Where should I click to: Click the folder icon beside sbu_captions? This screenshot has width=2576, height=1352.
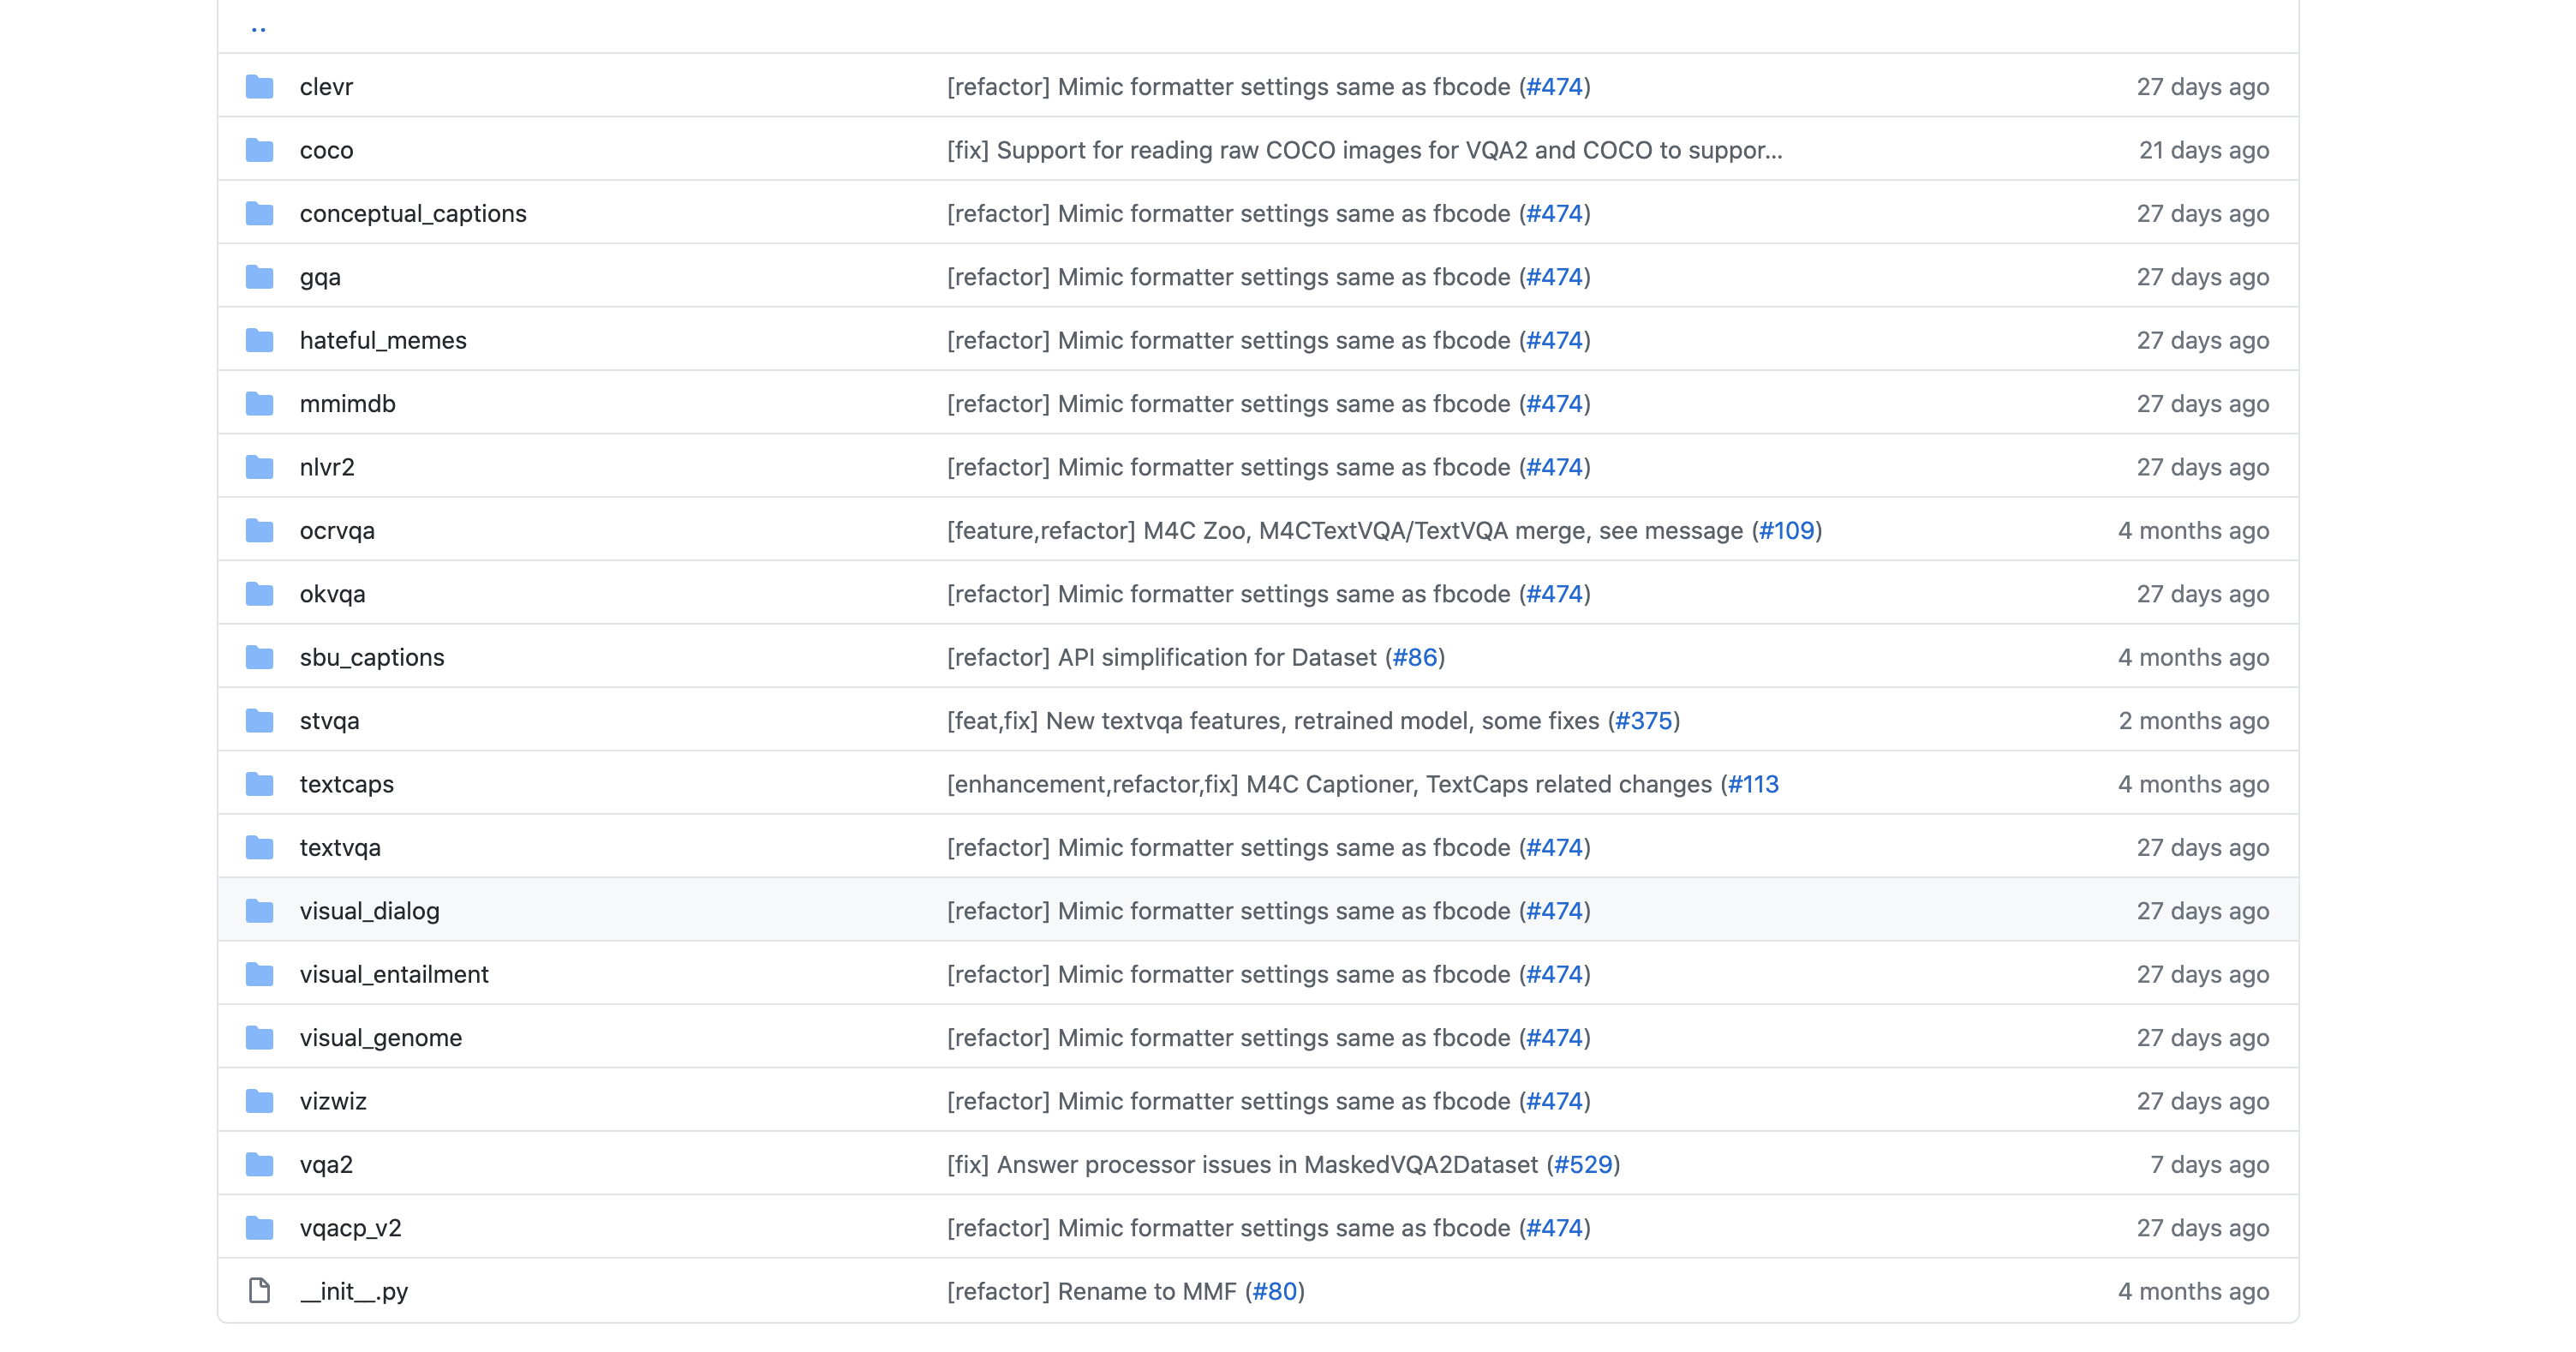coord(259,657)
